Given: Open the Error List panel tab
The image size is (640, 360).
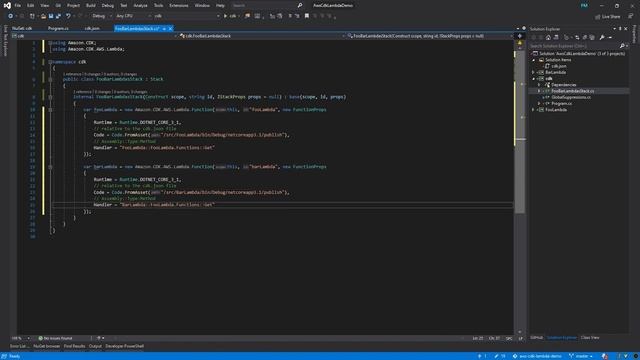Looking at the screenshot, I should pyautogui.click(x=19, y=346).
